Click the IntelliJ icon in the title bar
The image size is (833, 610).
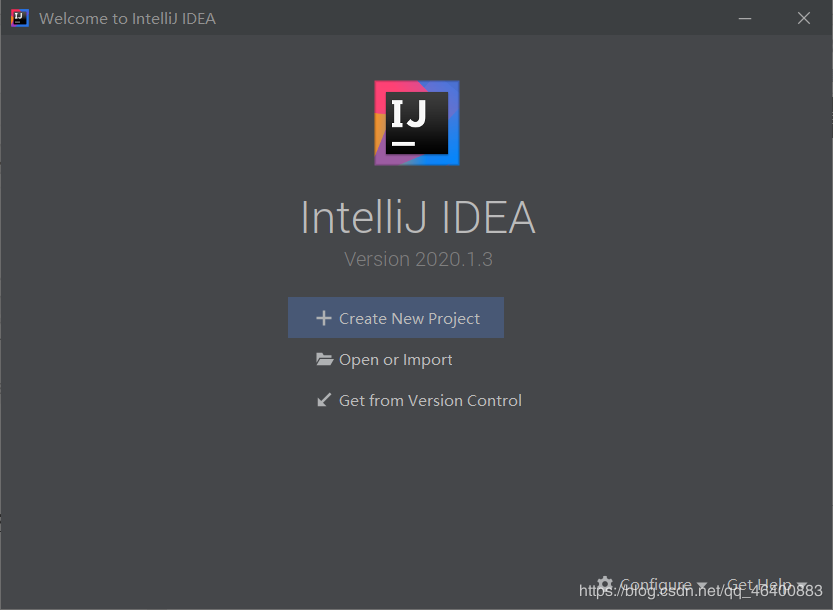tap(20, 18)
